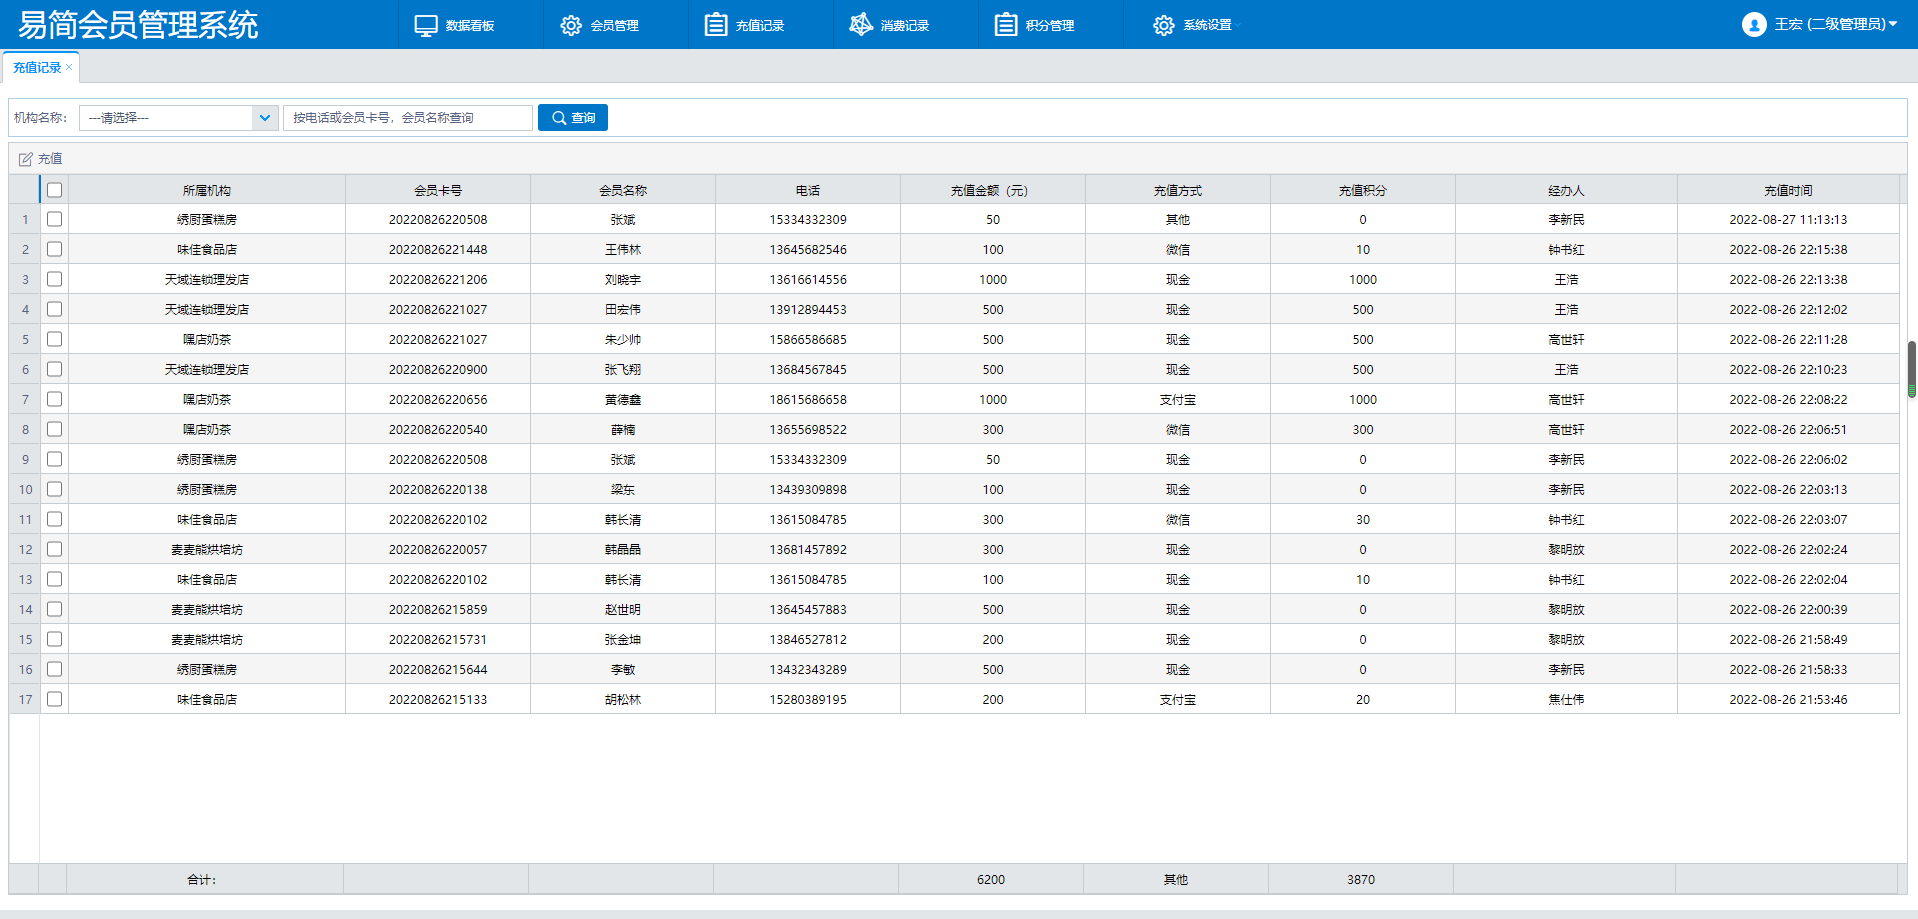Click the 消费记录 navigation icon

[x=861, y=25]
